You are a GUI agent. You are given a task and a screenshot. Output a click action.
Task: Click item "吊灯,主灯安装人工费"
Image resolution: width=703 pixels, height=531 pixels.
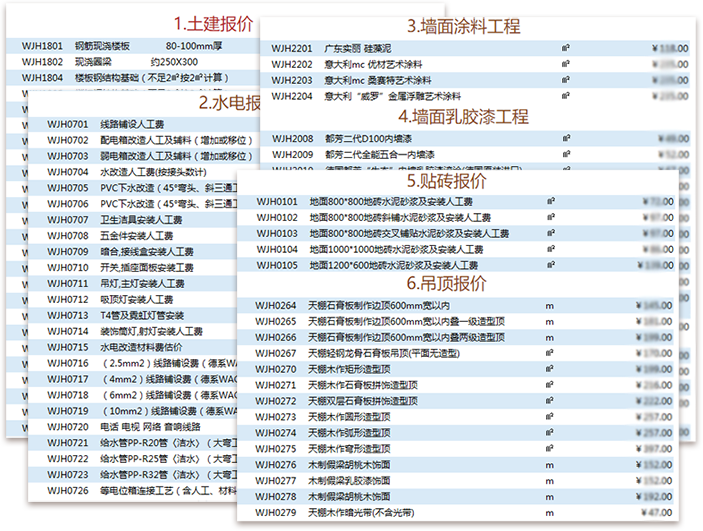pos(143,283)
